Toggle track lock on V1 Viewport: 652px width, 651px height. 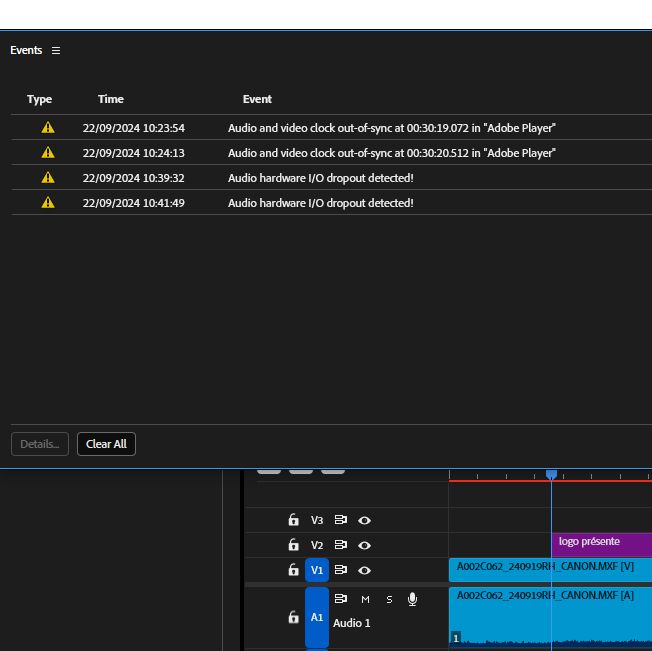(294, 570)
